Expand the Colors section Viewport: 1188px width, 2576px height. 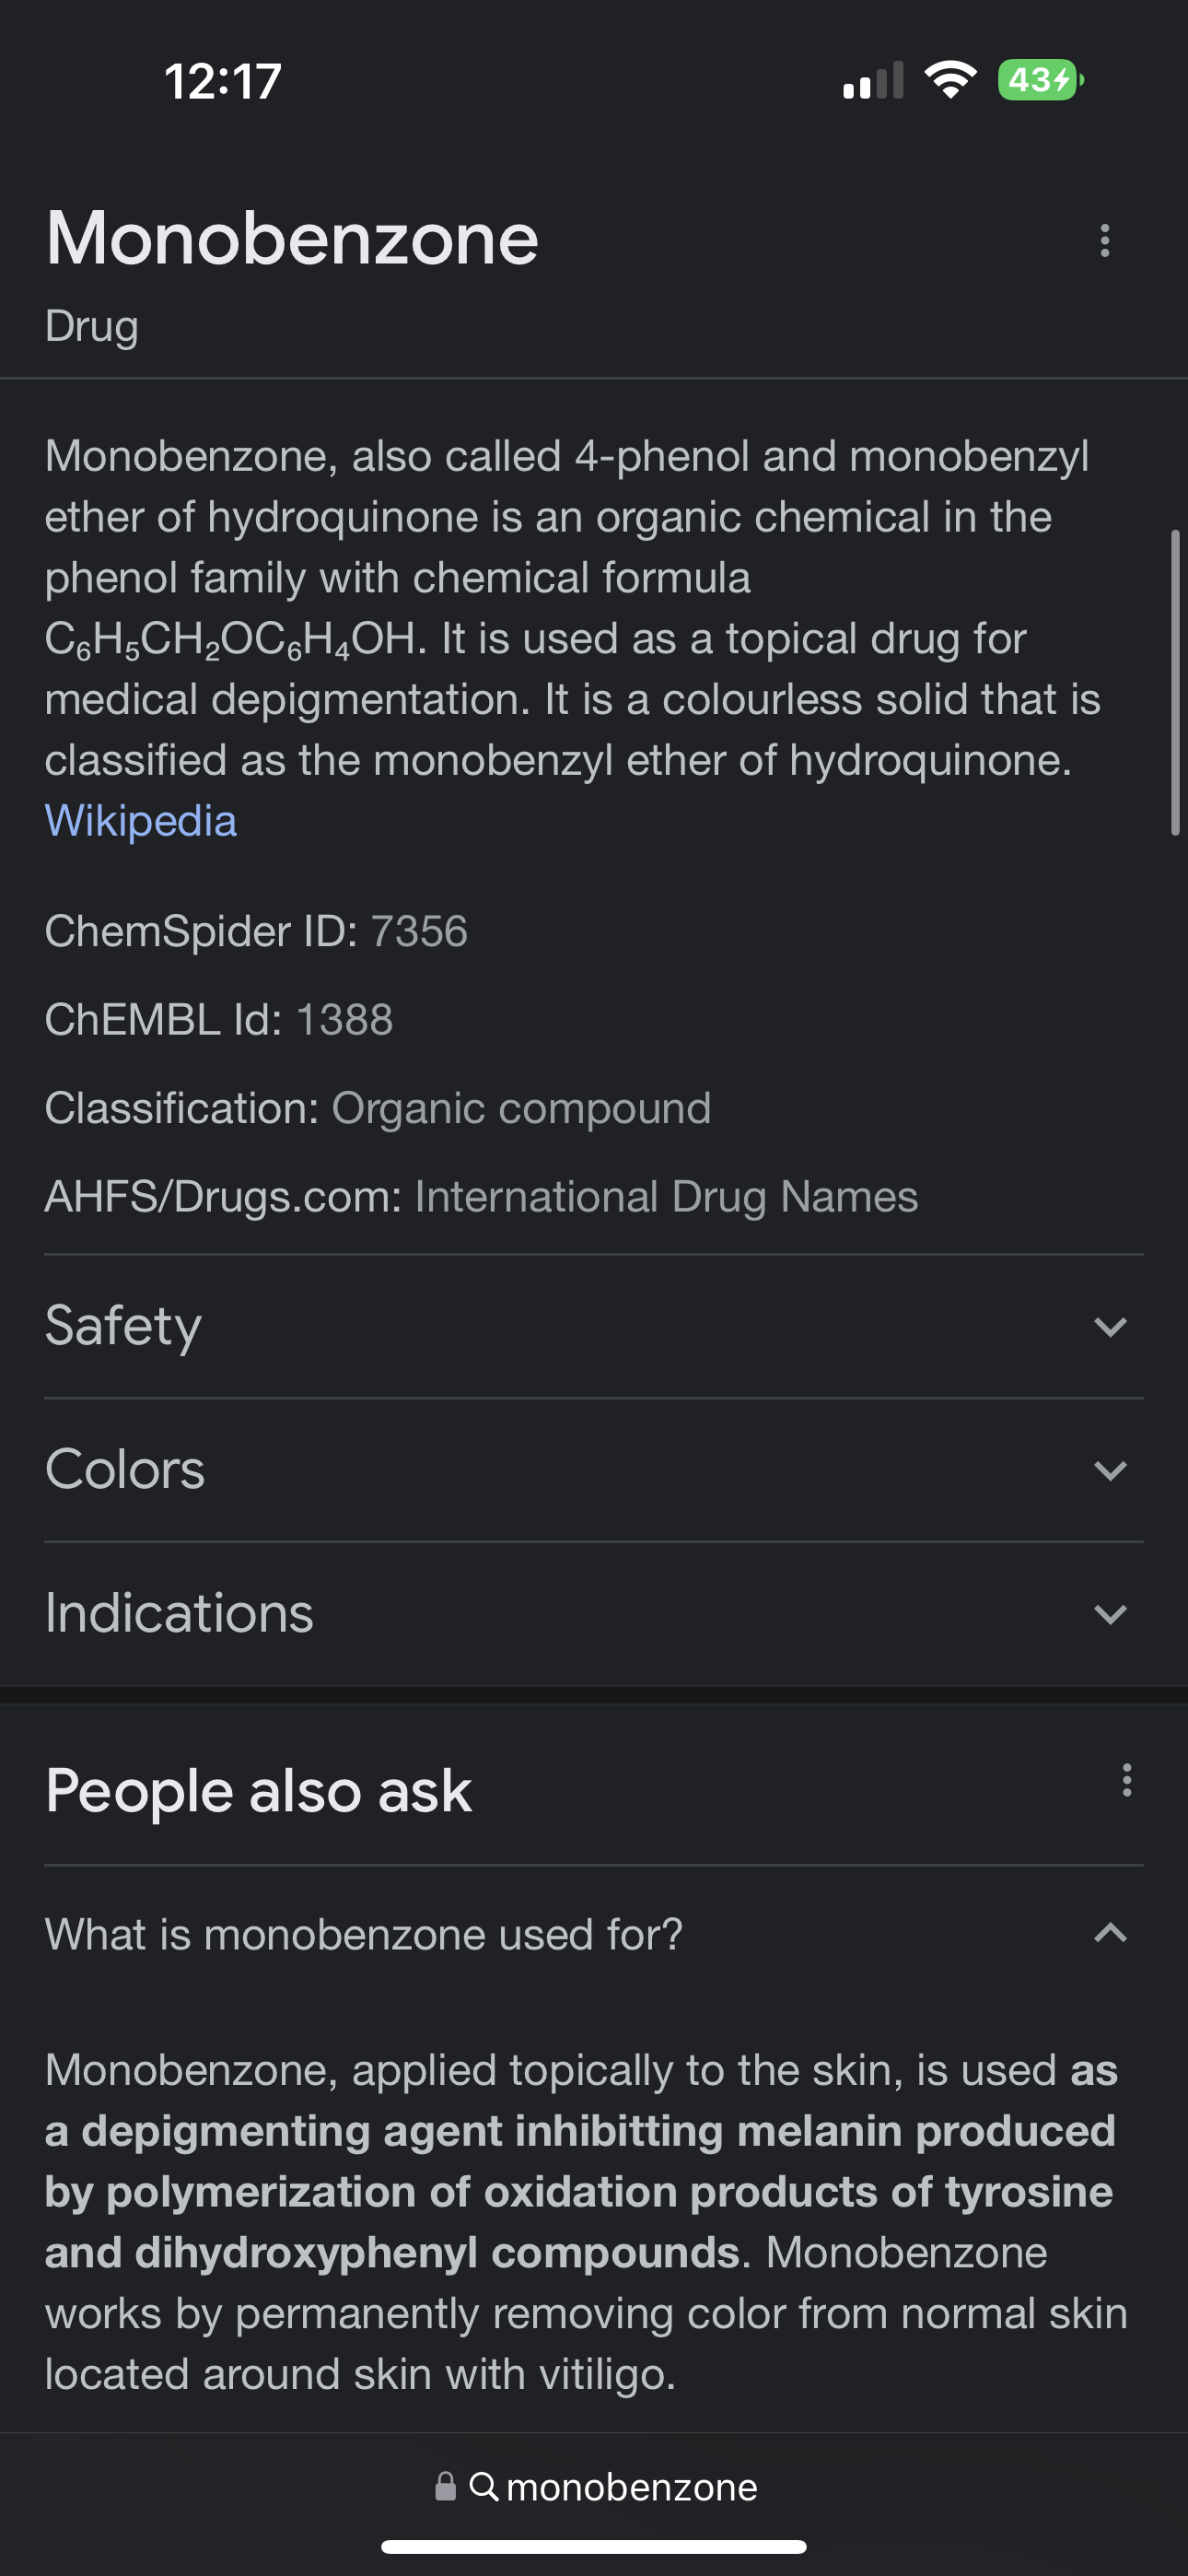(1110, 1471)
